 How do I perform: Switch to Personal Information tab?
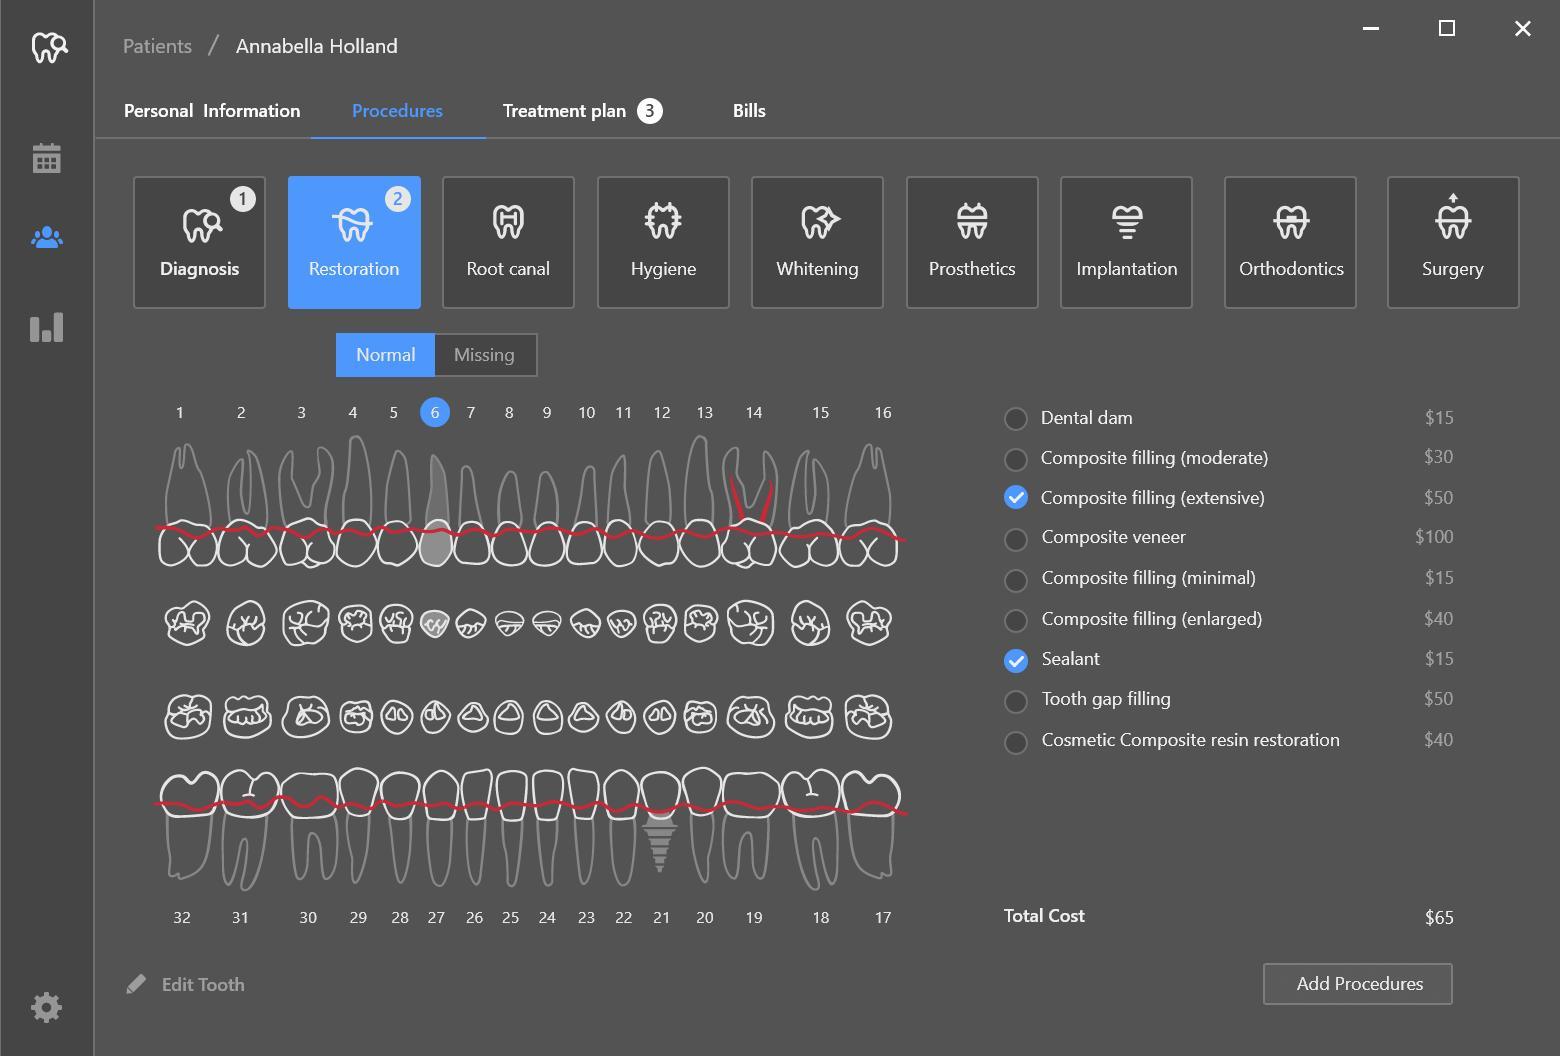pos(212,111)
